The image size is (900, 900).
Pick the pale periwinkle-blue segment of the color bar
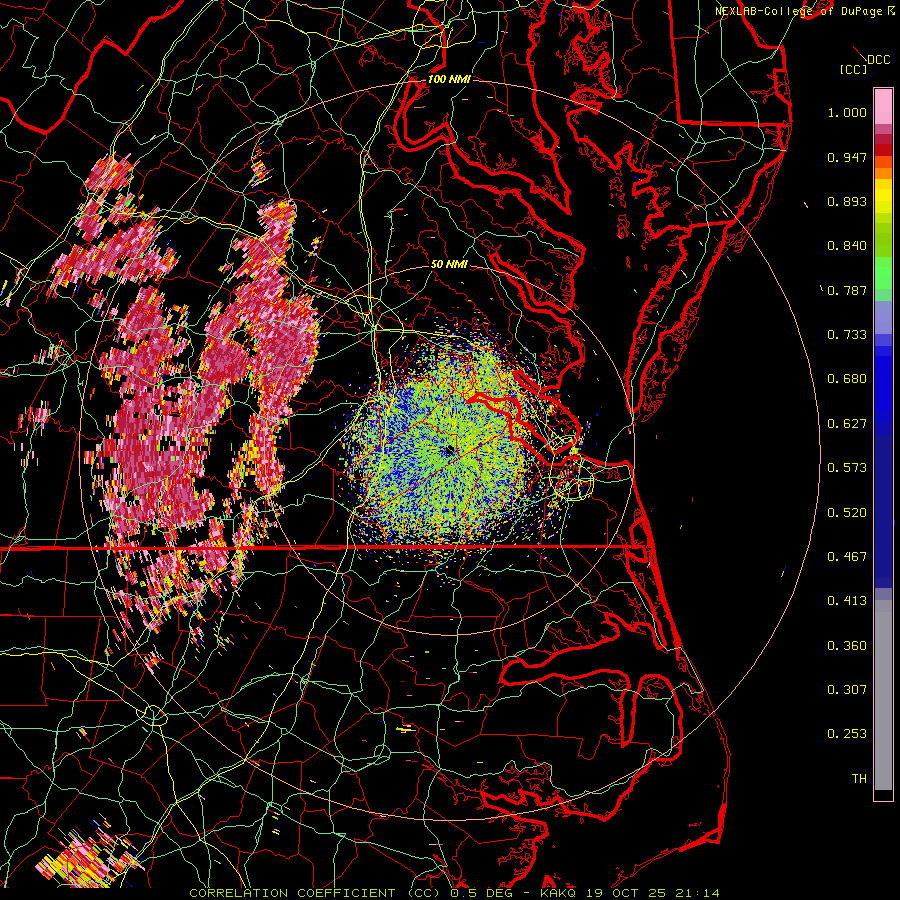tap(883, 317)
